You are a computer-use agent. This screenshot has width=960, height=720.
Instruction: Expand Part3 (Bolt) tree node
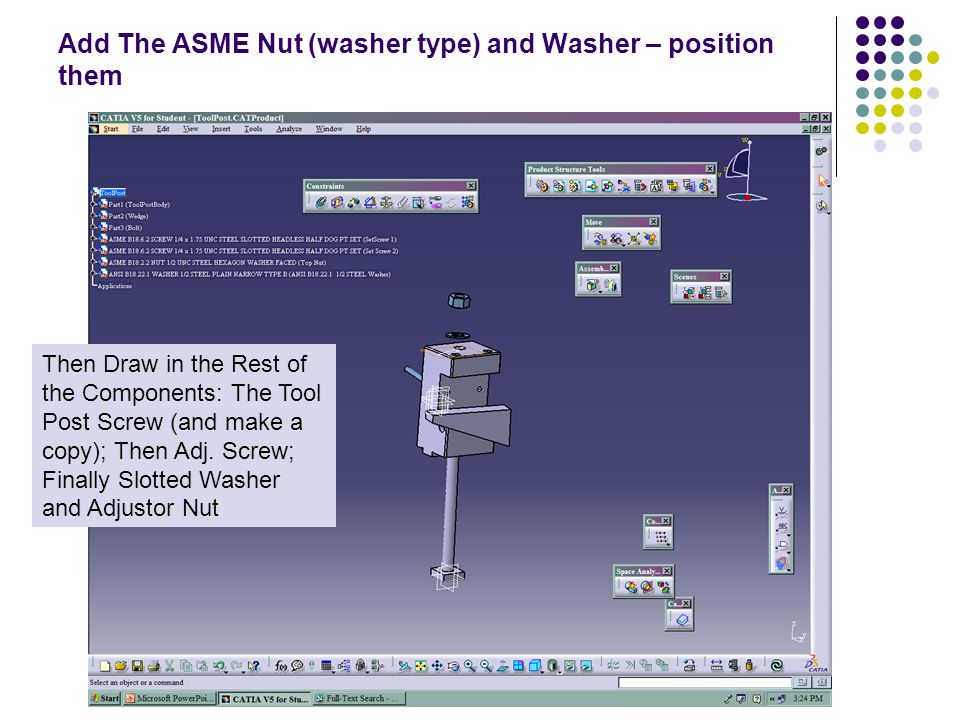coord(95,228)
